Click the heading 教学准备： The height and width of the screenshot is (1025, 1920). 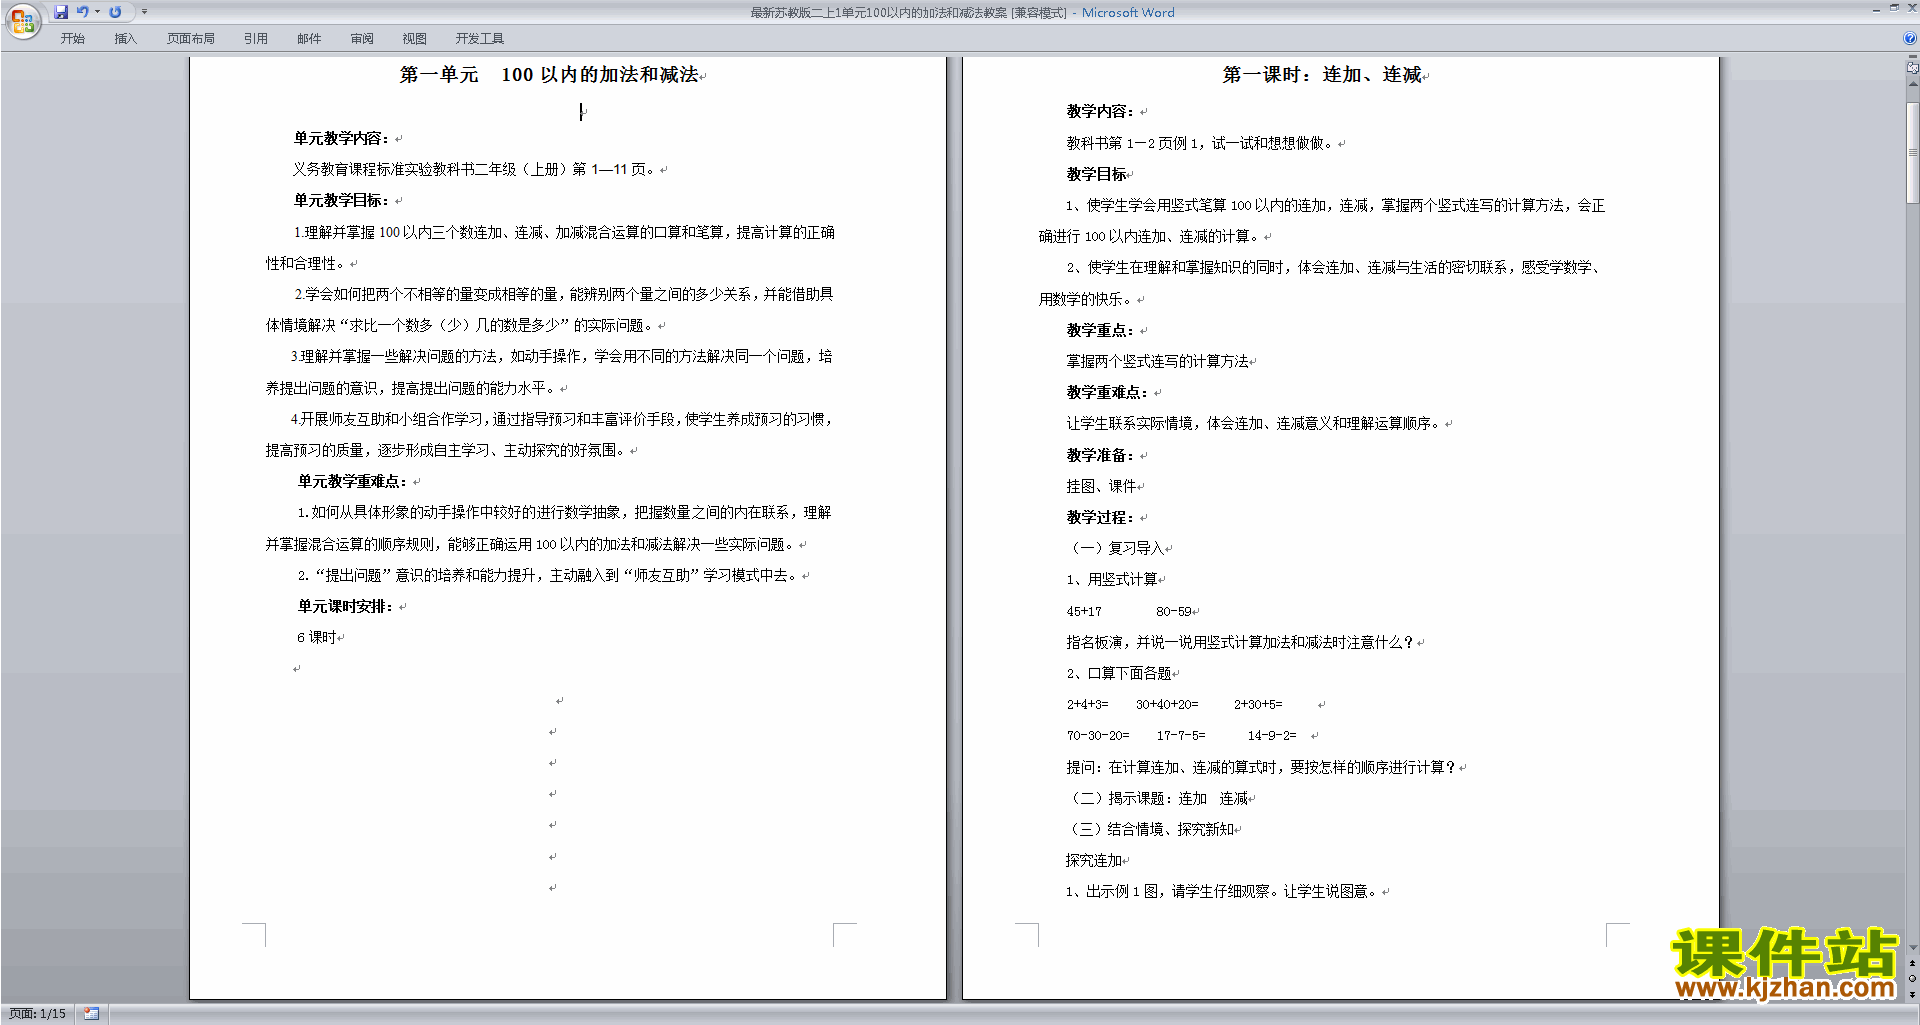coord(1100,455)
